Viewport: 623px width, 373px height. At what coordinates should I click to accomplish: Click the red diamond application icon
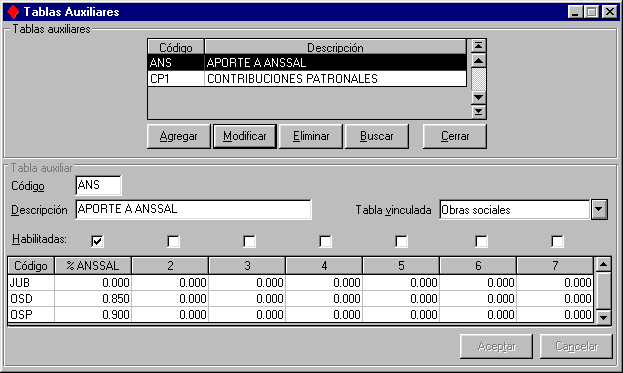[x=13, y=12]
